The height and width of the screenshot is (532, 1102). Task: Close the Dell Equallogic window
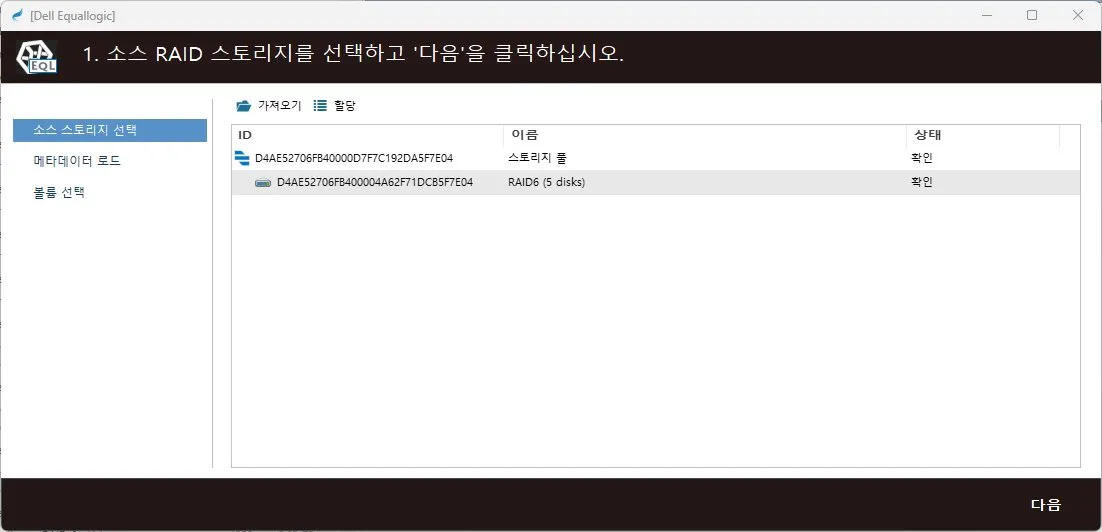pyautogui.click(x=1077, y=15)
